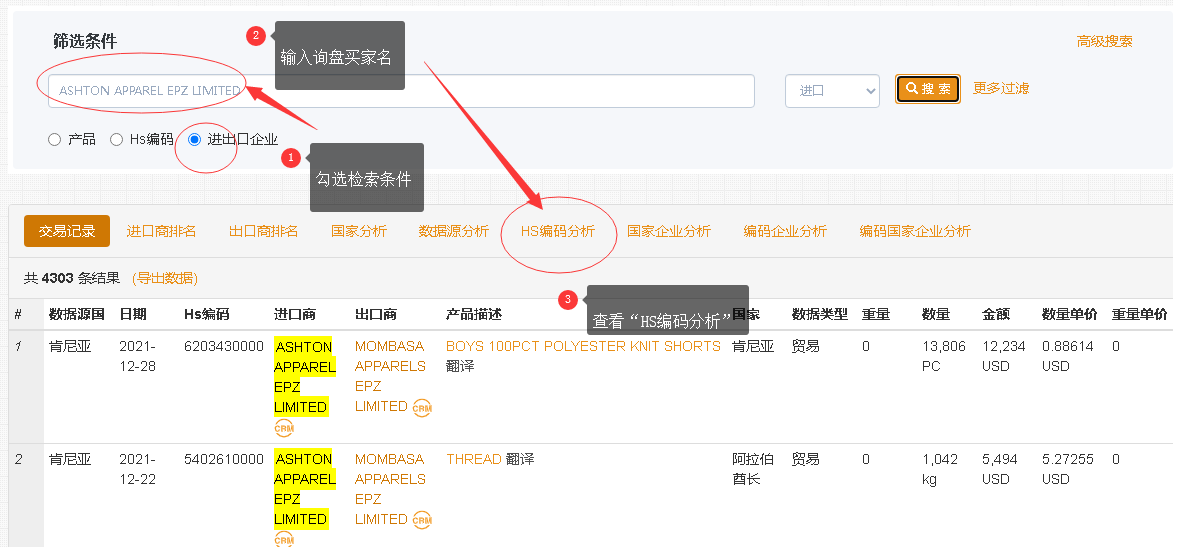Click quantity 13,806 PC cell
Viewport: 1181px width, 547px height.
(944, 356)
